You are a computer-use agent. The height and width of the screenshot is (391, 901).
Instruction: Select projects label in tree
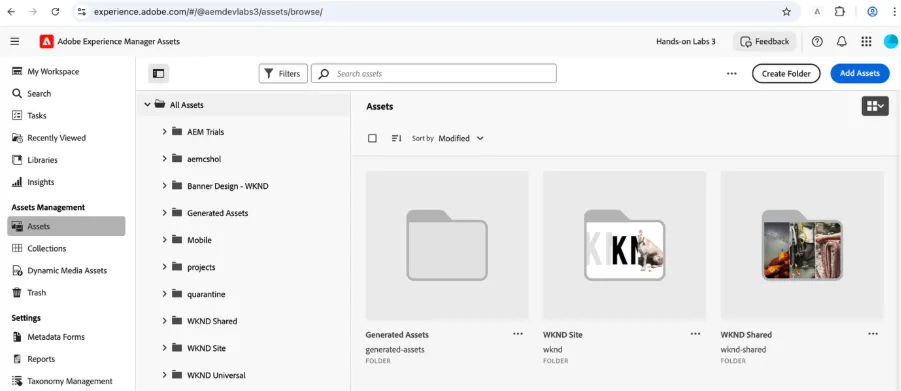tap(201, 267)
